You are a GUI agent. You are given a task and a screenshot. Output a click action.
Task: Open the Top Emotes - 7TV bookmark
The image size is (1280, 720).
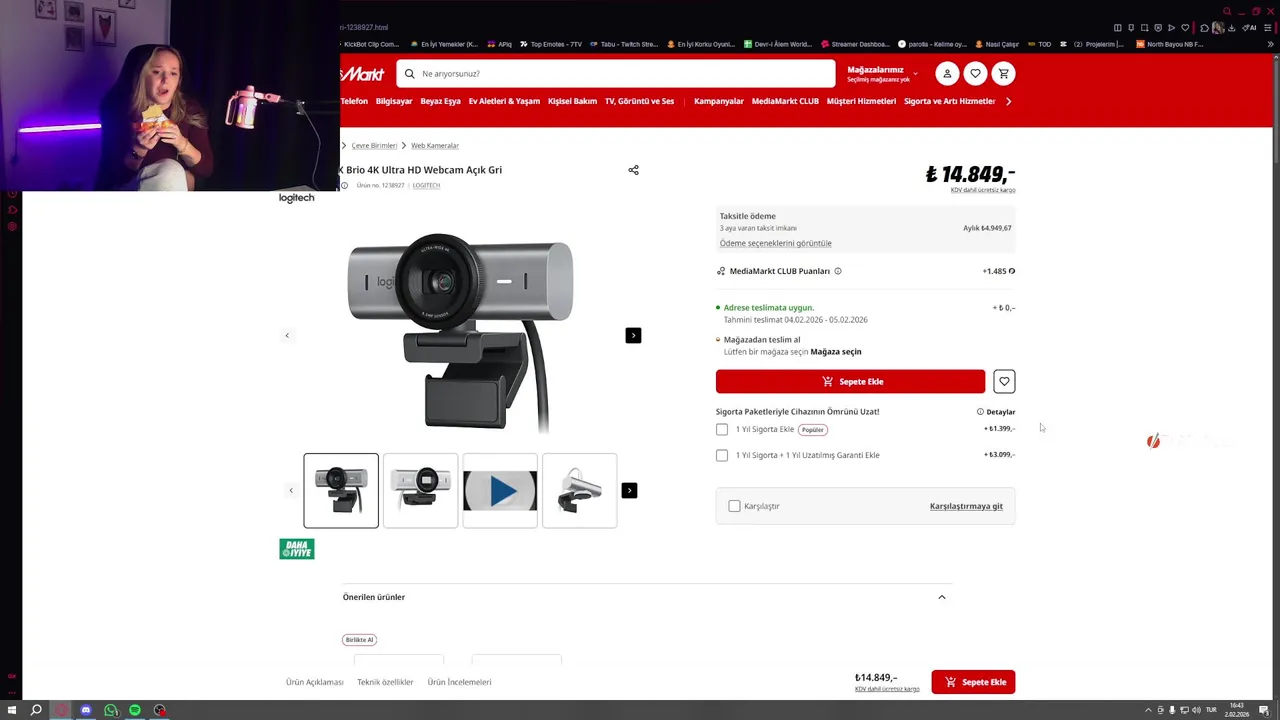point(551,44)
